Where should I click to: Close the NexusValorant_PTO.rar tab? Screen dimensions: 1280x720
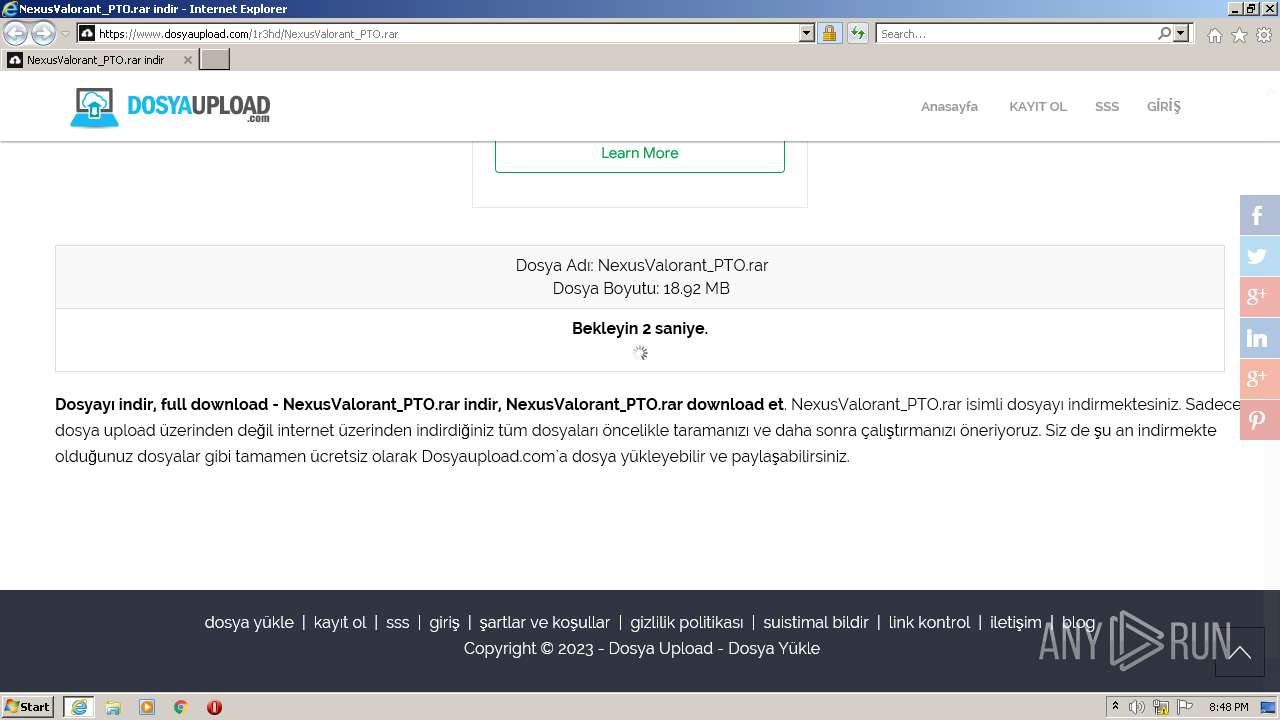187,60
